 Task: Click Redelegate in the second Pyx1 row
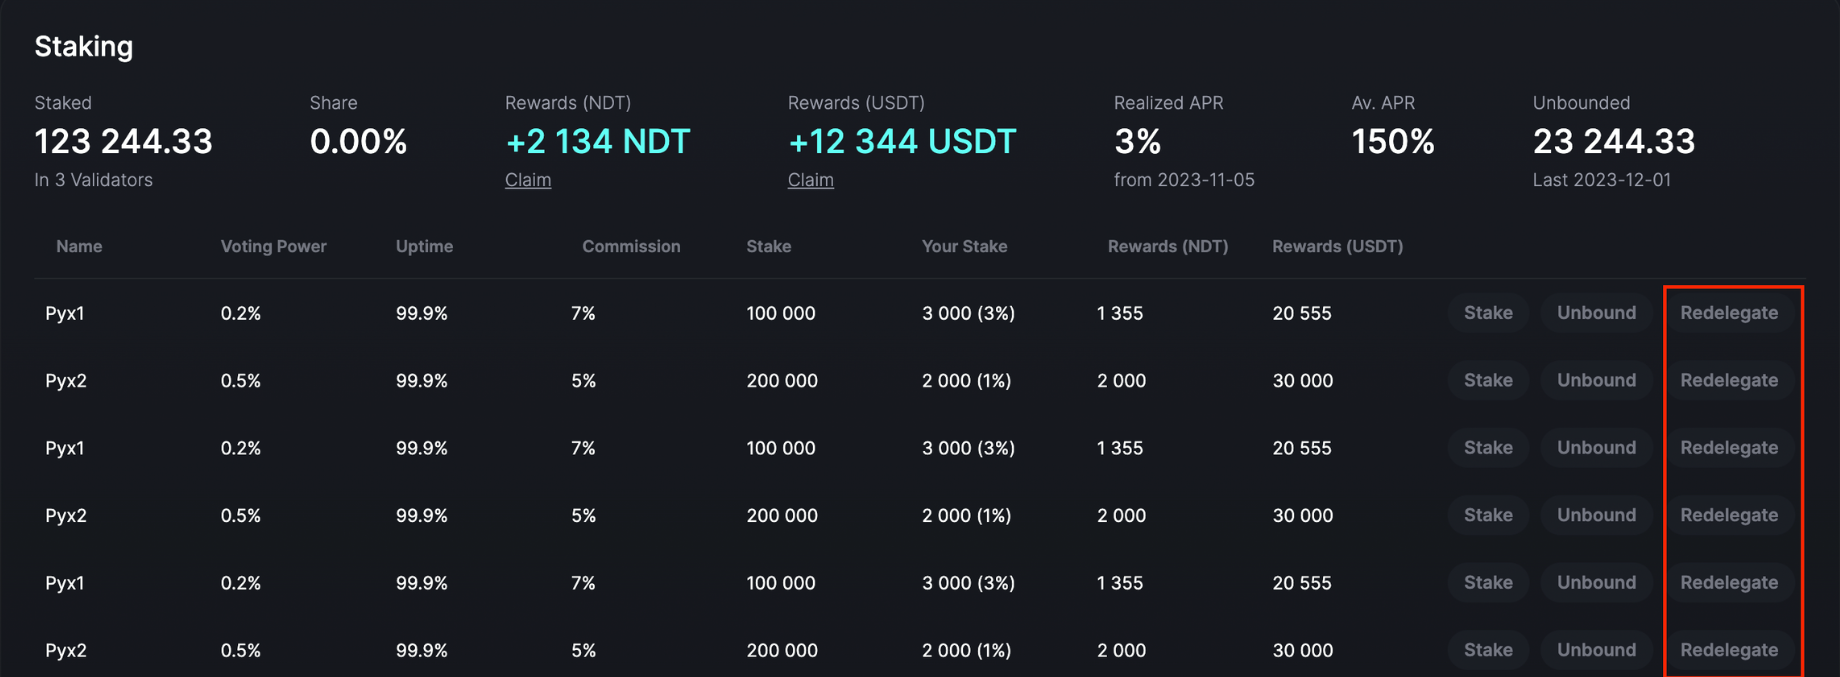pos(1728,448)
